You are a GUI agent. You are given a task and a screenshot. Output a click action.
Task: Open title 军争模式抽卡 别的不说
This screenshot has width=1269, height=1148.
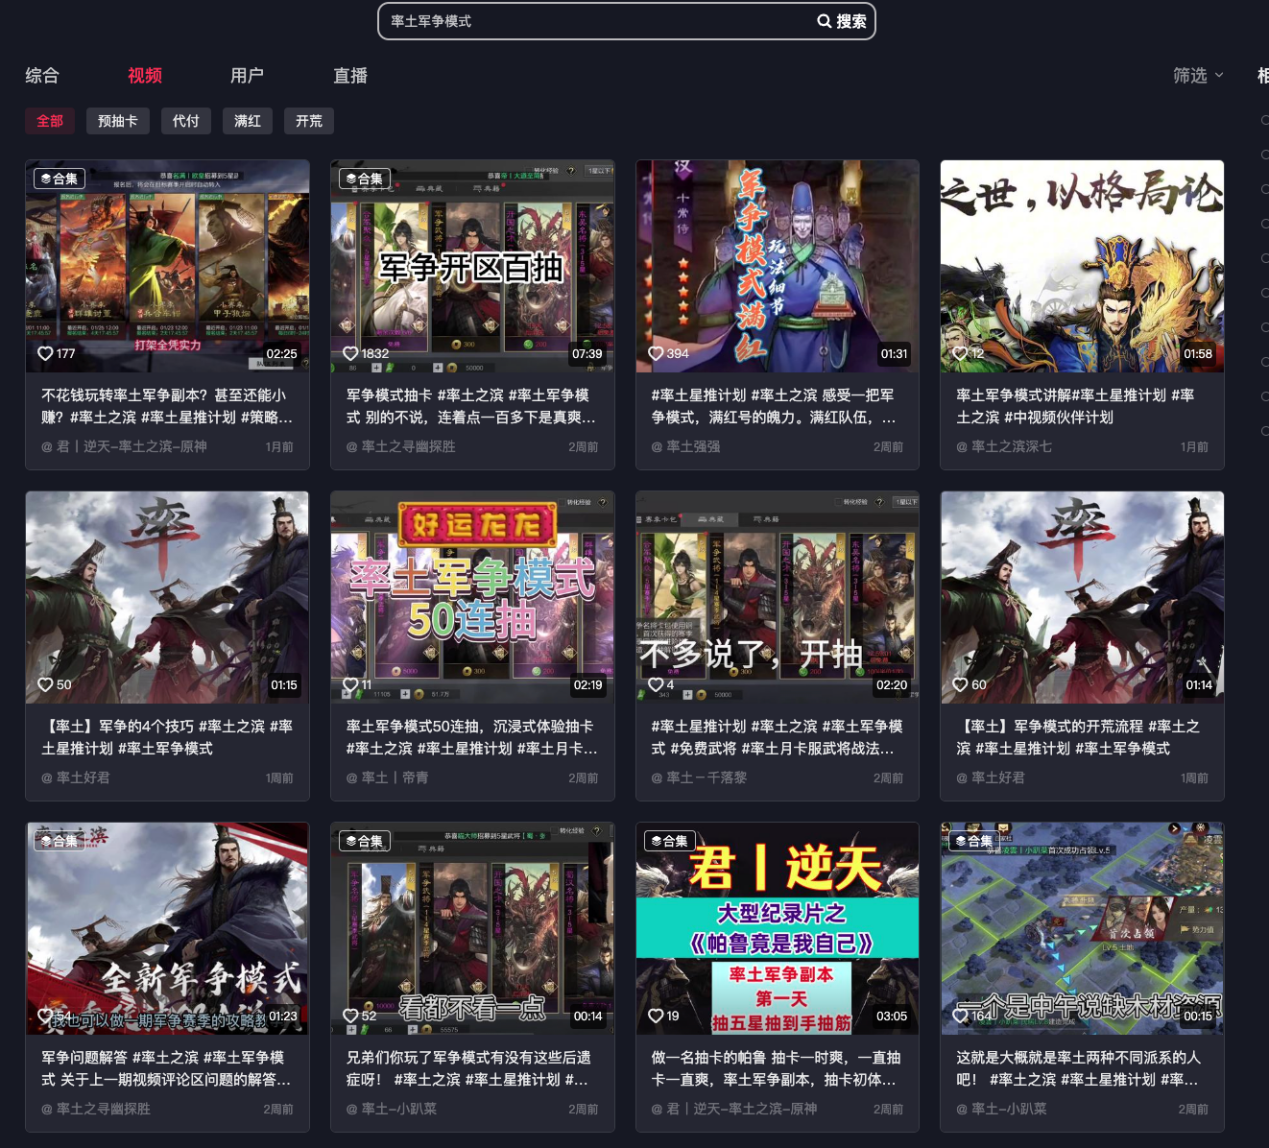[471, 406]
